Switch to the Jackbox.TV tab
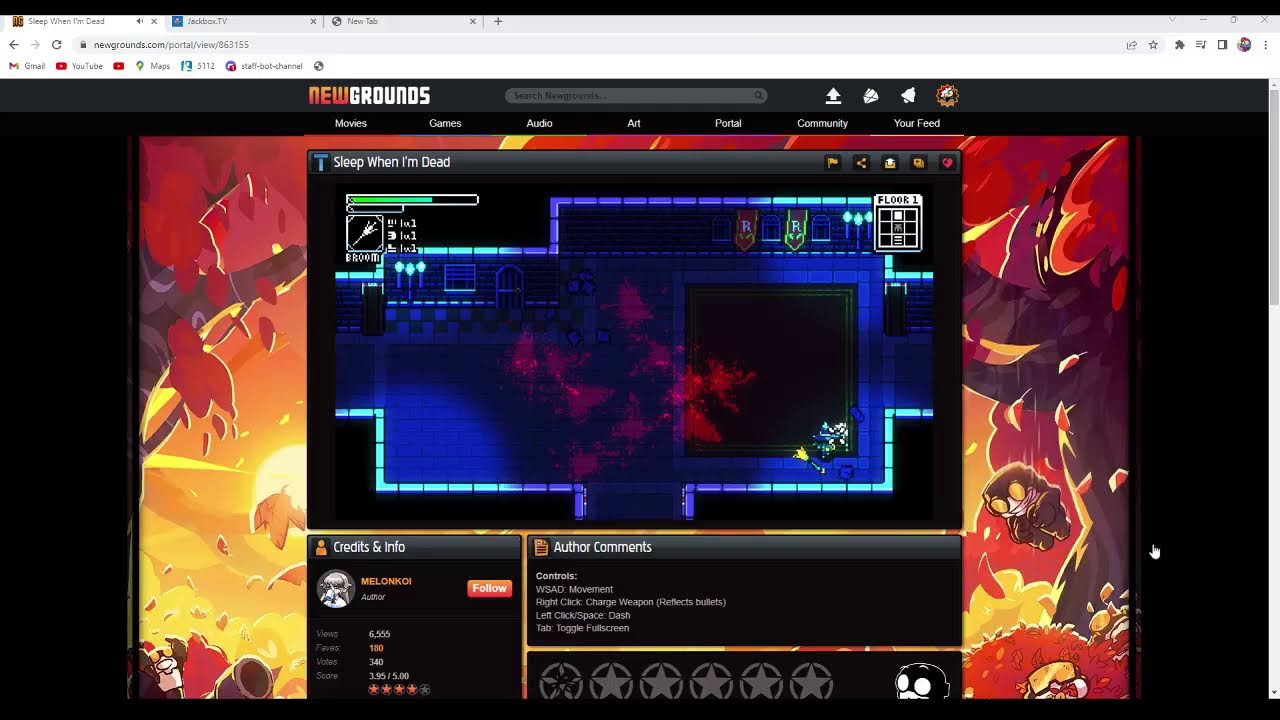Screen dimensions: 1280x720 point(245,21)
